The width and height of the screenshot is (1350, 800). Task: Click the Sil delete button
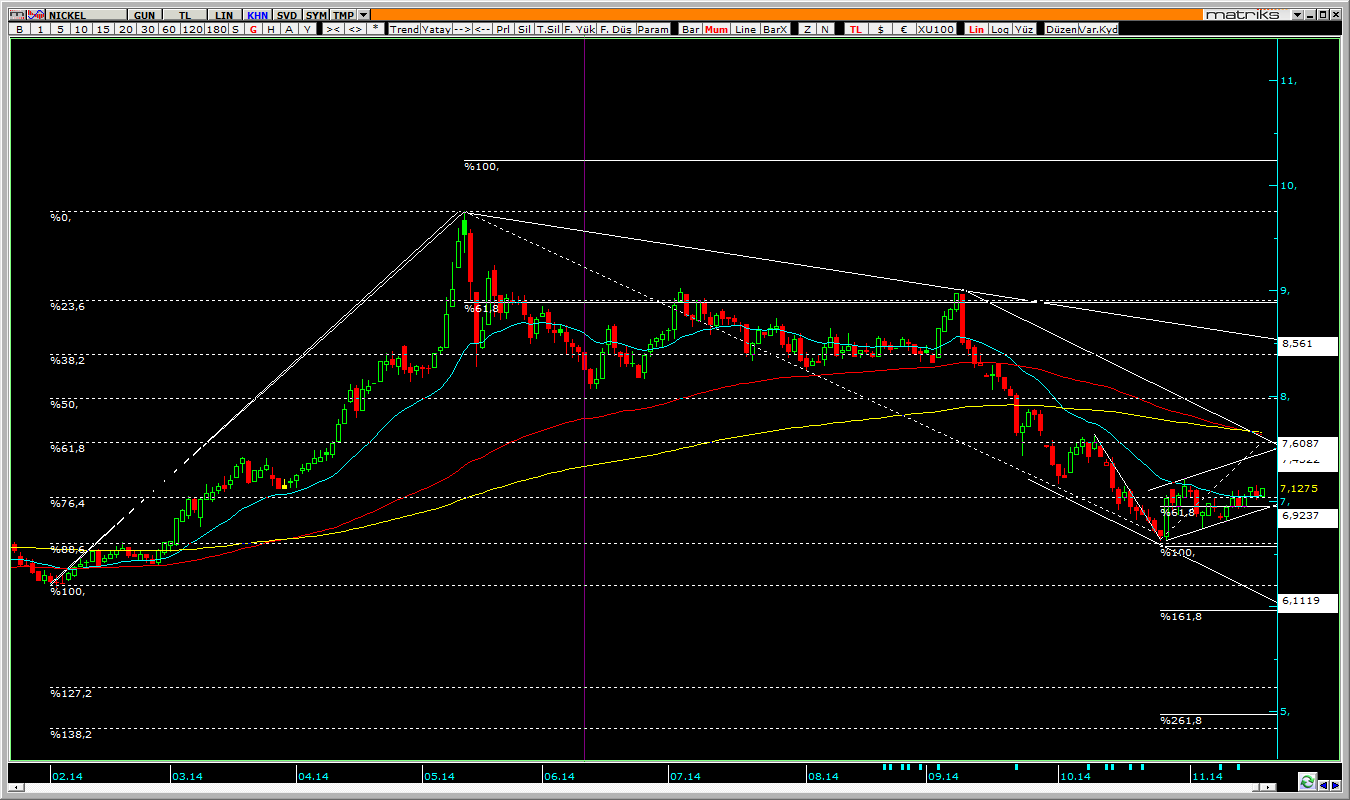(524, 29)
